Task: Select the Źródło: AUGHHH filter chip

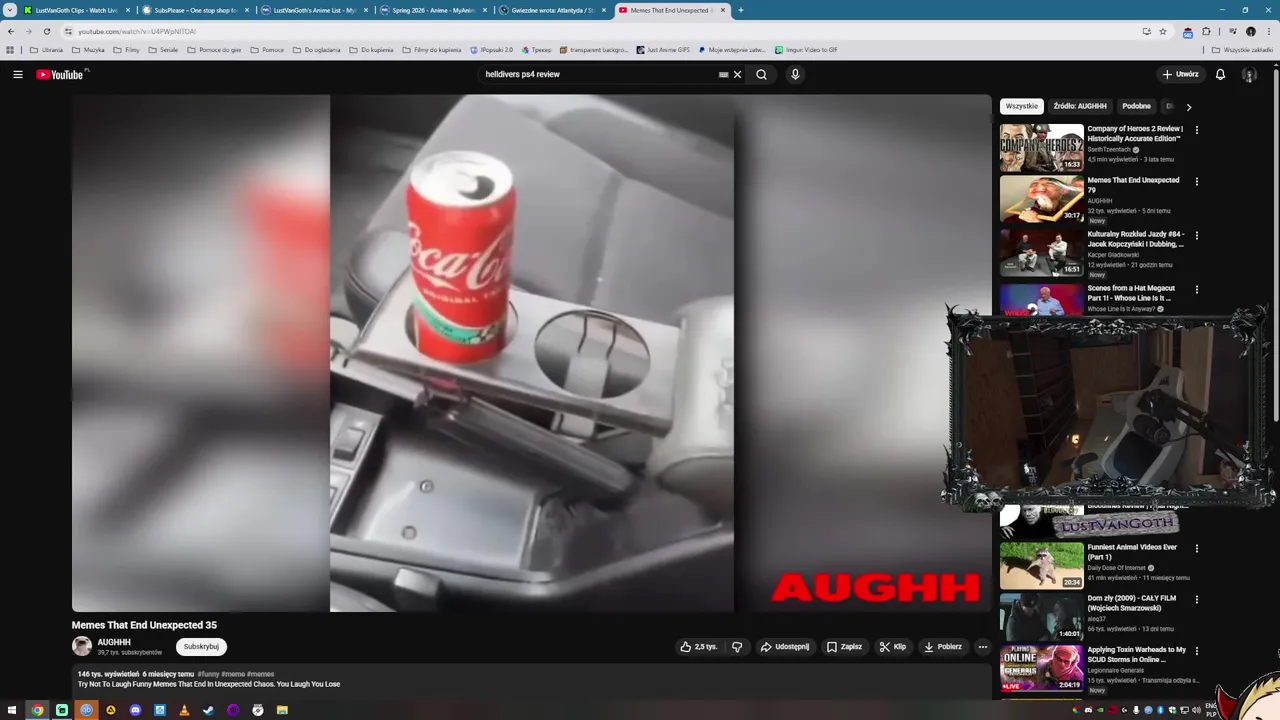Action: [1080, 106]
